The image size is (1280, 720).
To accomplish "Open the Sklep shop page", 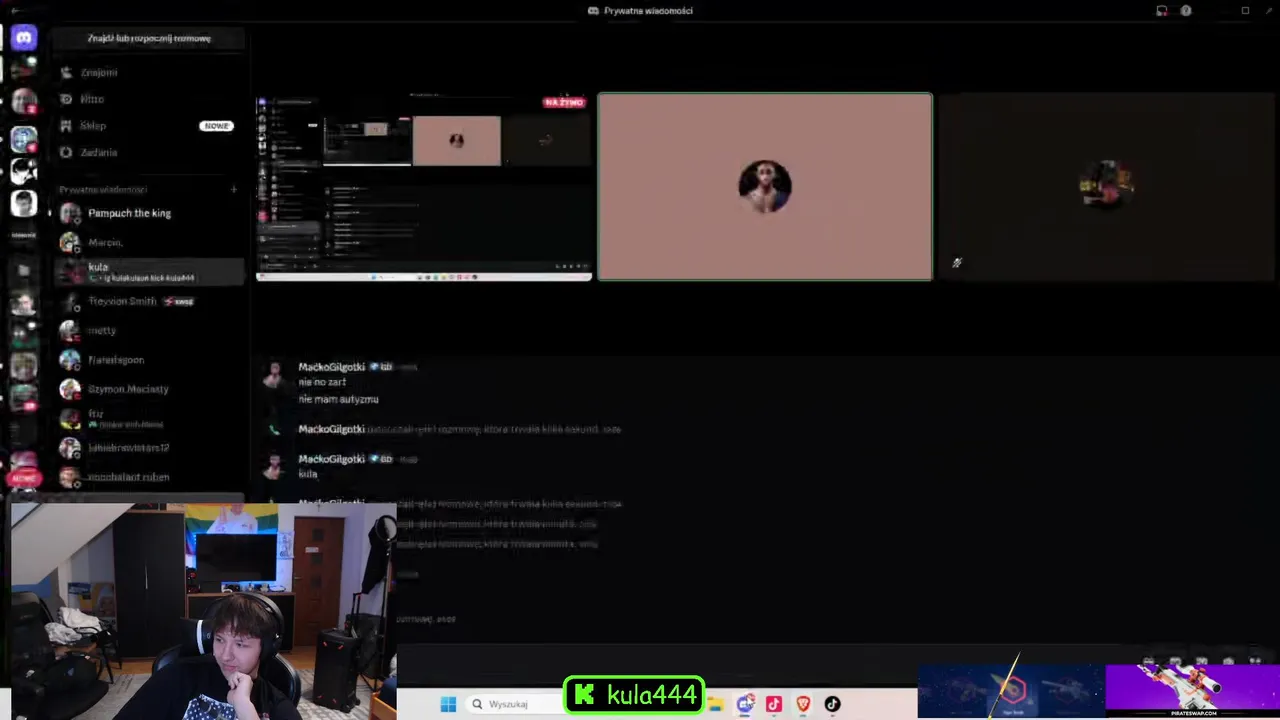I will pyautogui.click(x=148, y=126).
